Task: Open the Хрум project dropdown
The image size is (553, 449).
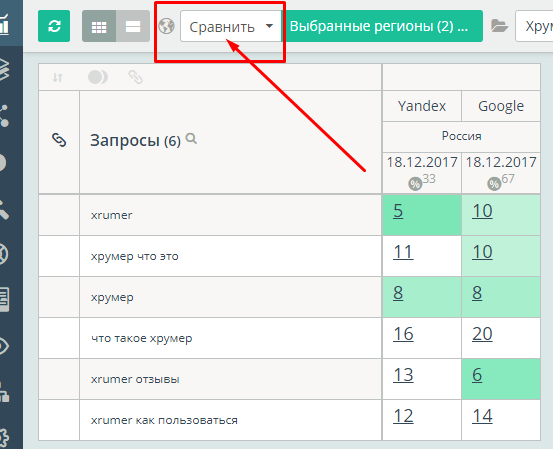Action: pyautogui.click(x=534, y=26)
